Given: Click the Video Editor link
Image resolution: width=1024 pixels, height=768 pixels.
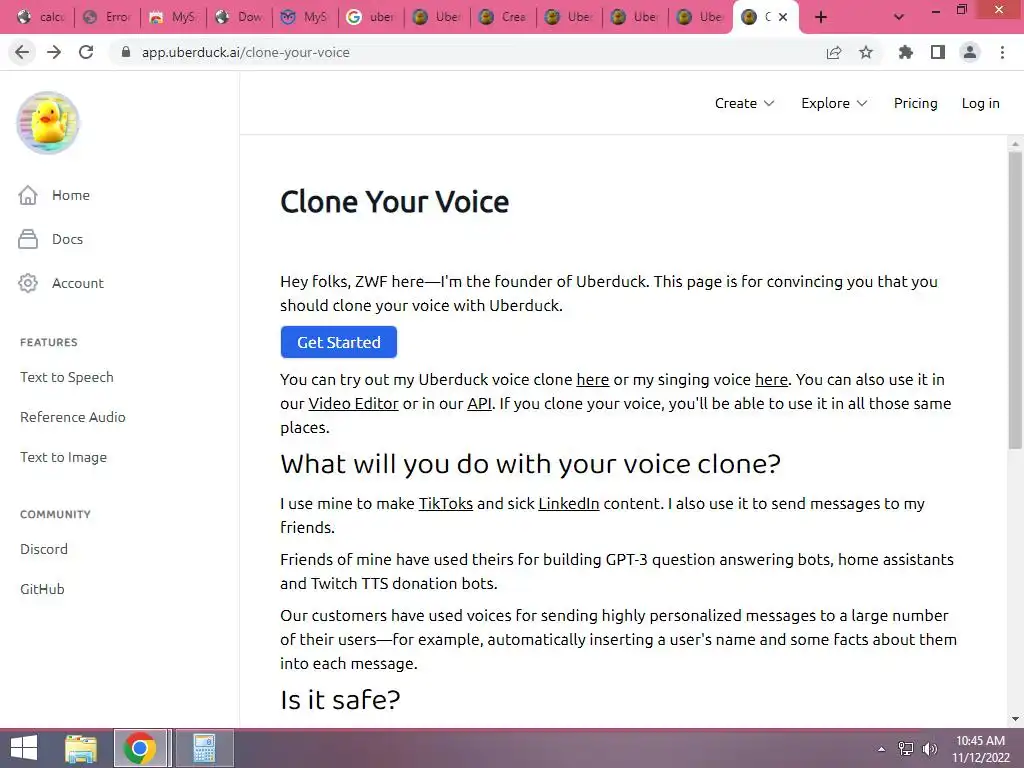Looking at the screenshot, I should [x=353, y=404].
